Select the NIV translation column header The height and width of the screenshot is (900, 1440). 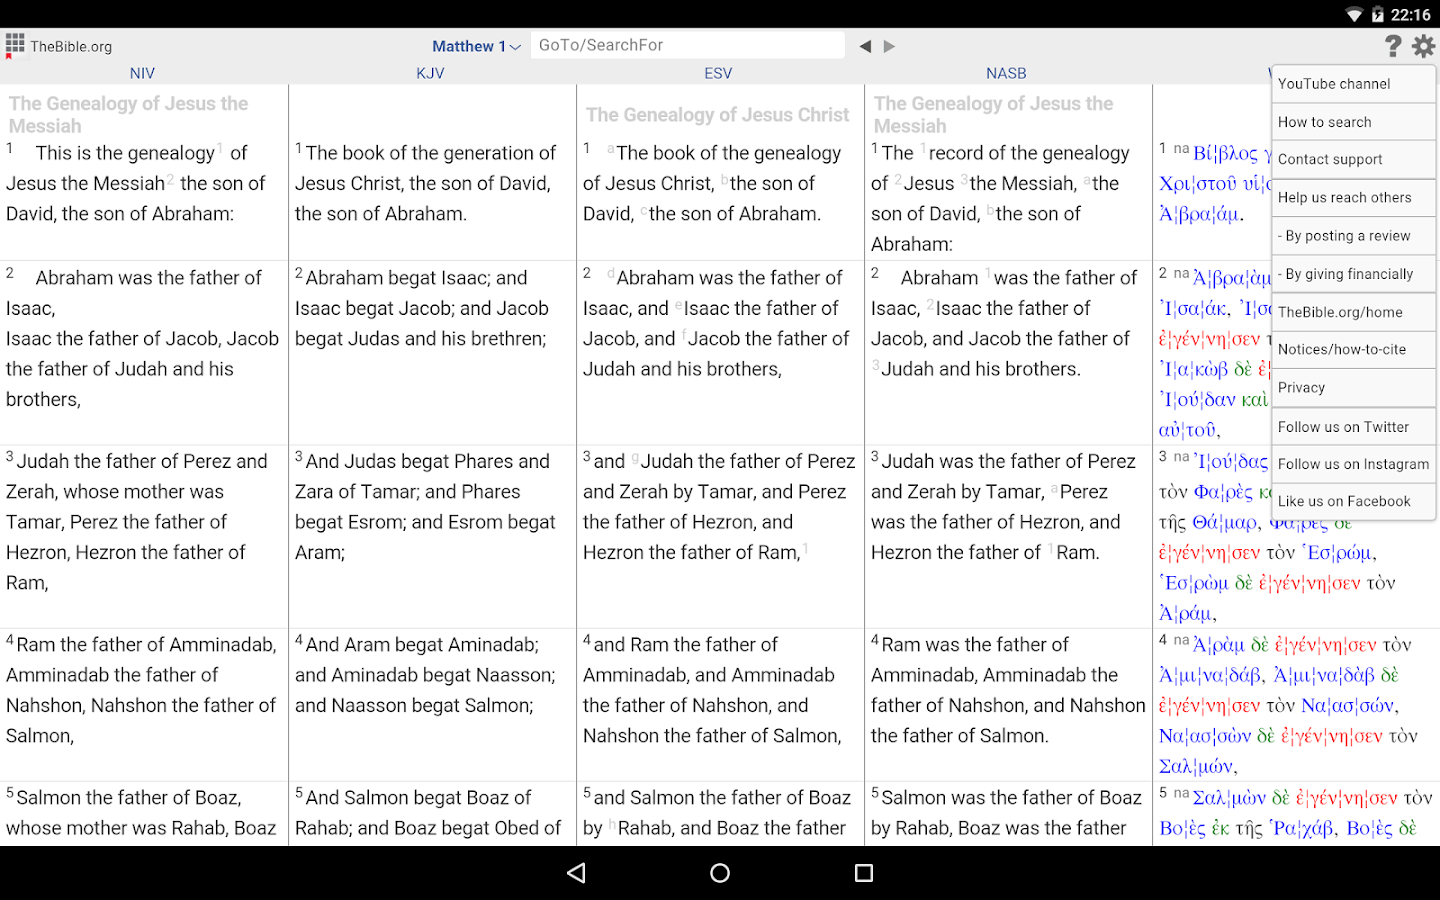[x=142, y=73]
